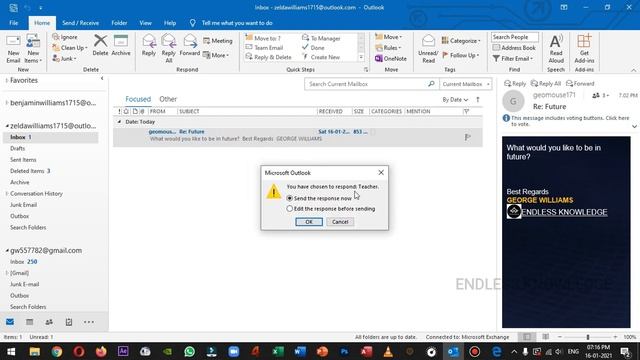The width and height of the screenshot is (640, 360).
Task: Toggle Unread/Read status icon
Action: pos(428,41)
